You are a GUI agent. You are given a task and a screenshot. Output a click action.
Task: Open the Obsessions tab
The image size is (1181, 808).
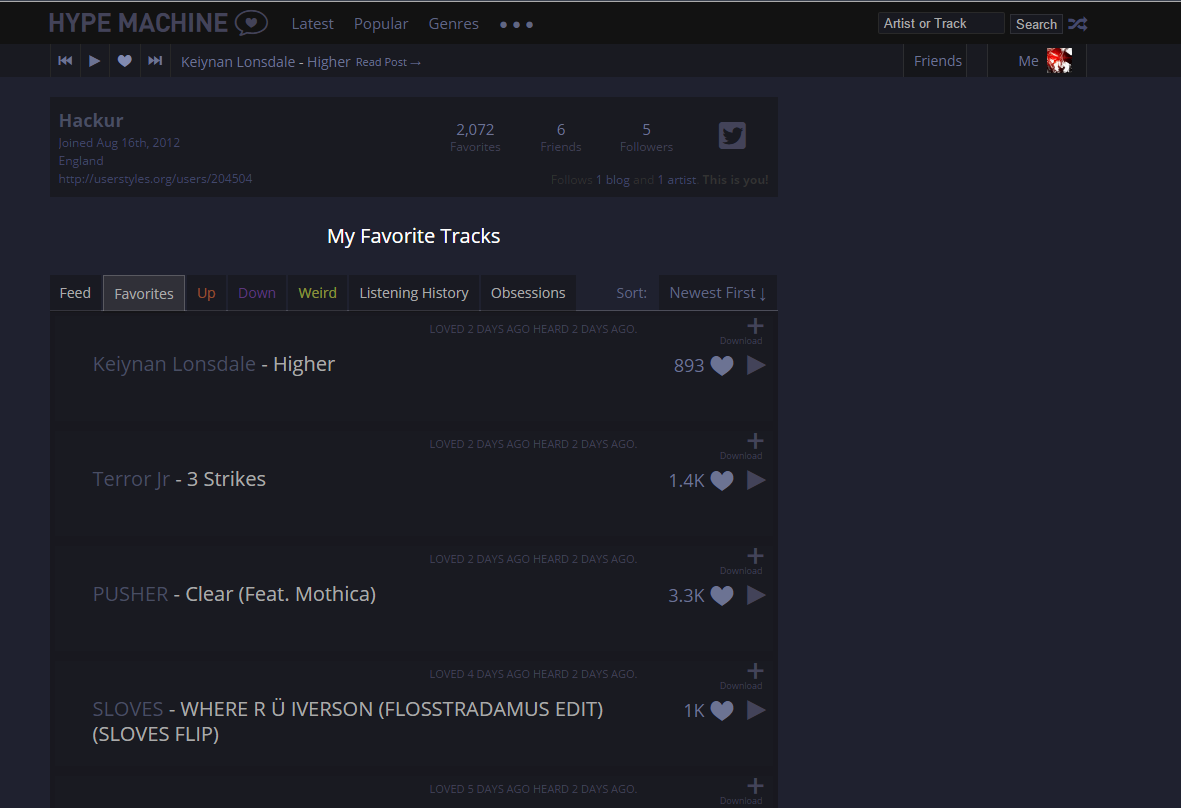pyautogui.click(x=528, y=292)
